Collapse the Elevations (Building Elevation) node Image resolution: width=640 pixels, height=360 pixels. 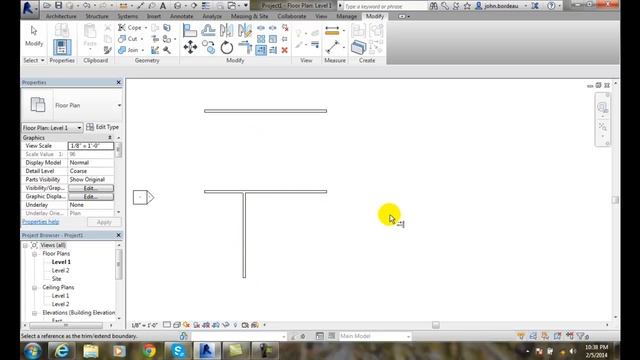pyautogui.click(x=35, y=313)
